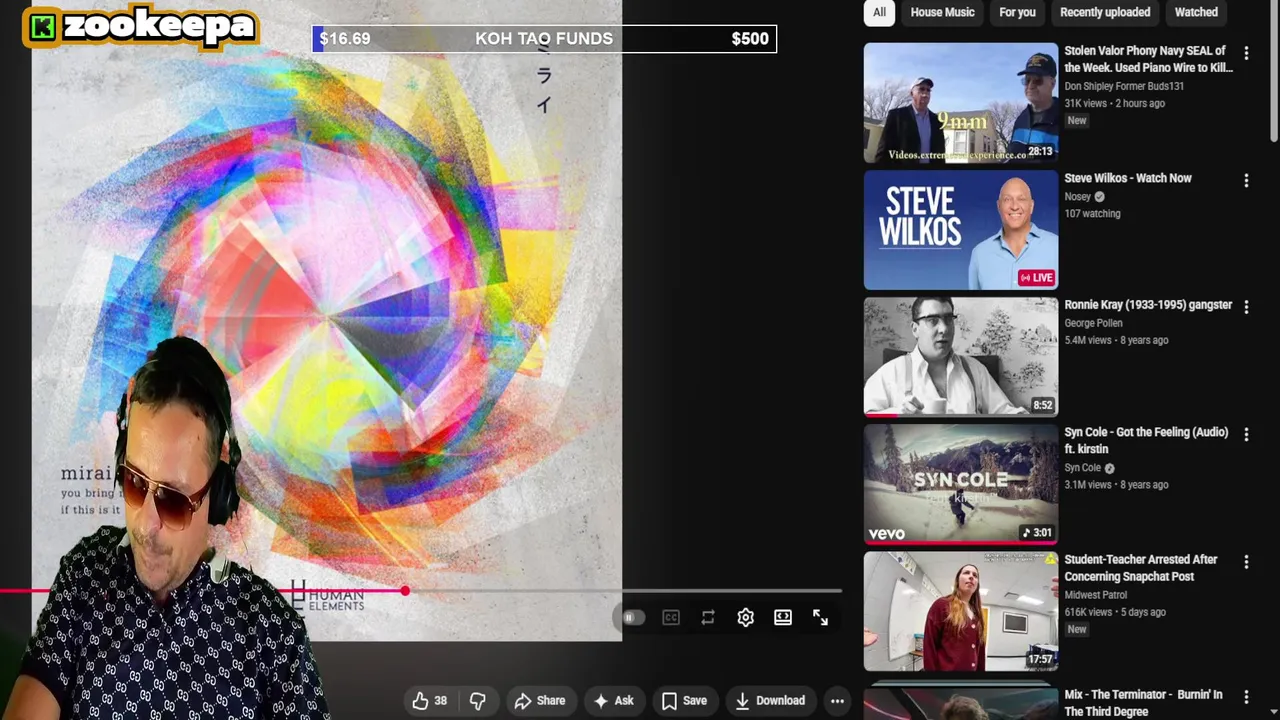Open options menu for Student-Teacher Arrested video
This screenshot has height=720, width=1280.
click(x=1246, y=563)
